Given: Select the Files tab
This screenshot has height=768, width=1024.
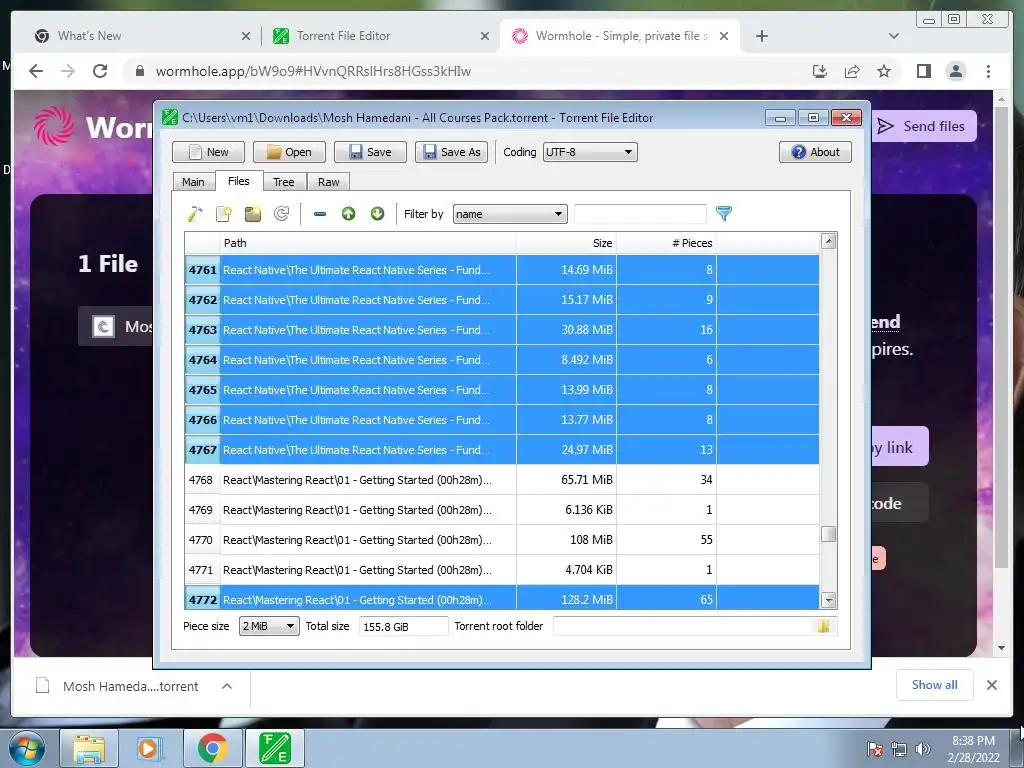Looking at the screenshot, I should pyautogui.click(x=238, y=181).
